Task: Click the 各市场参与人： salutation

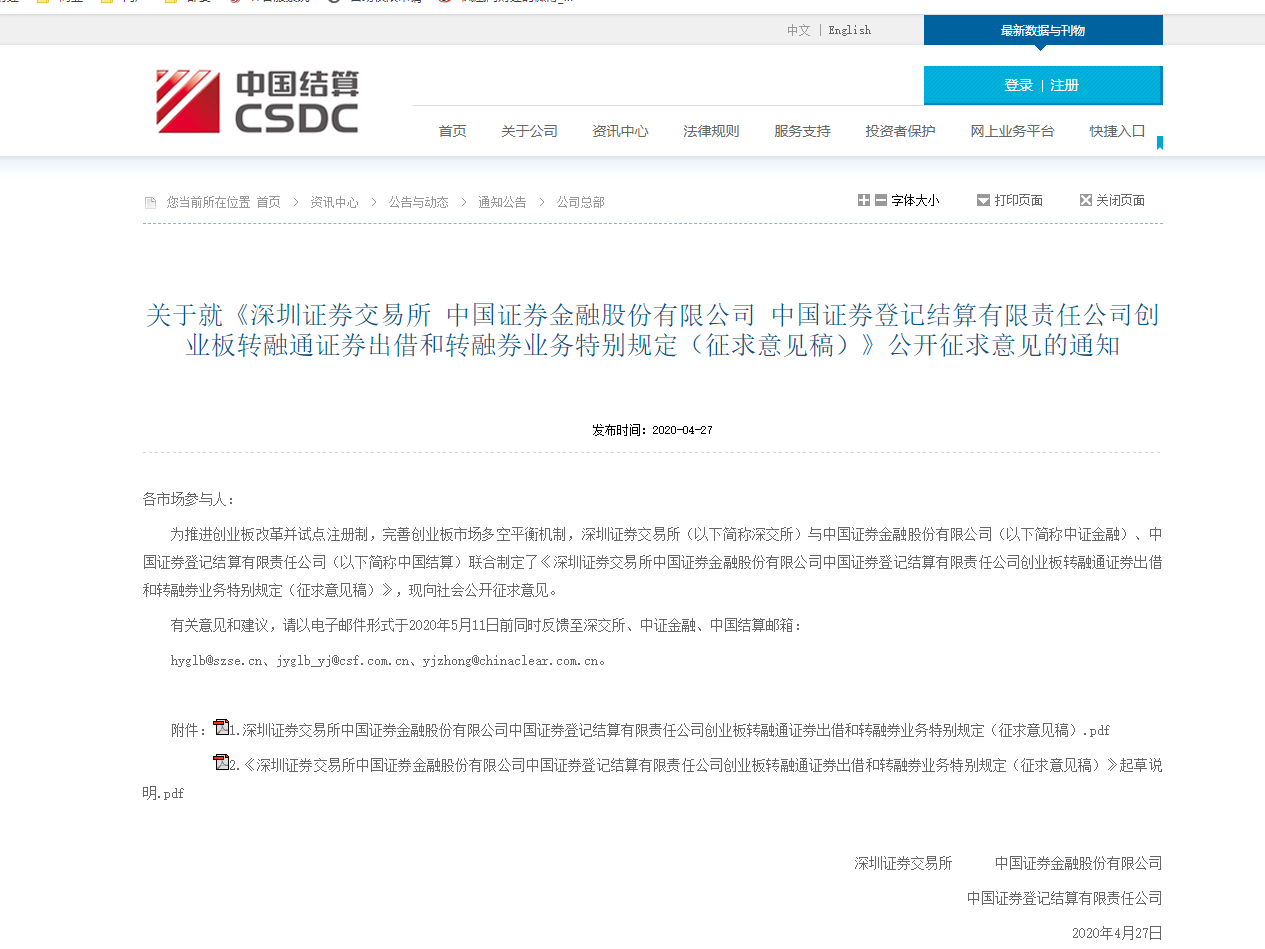Action: coord(190,499)
